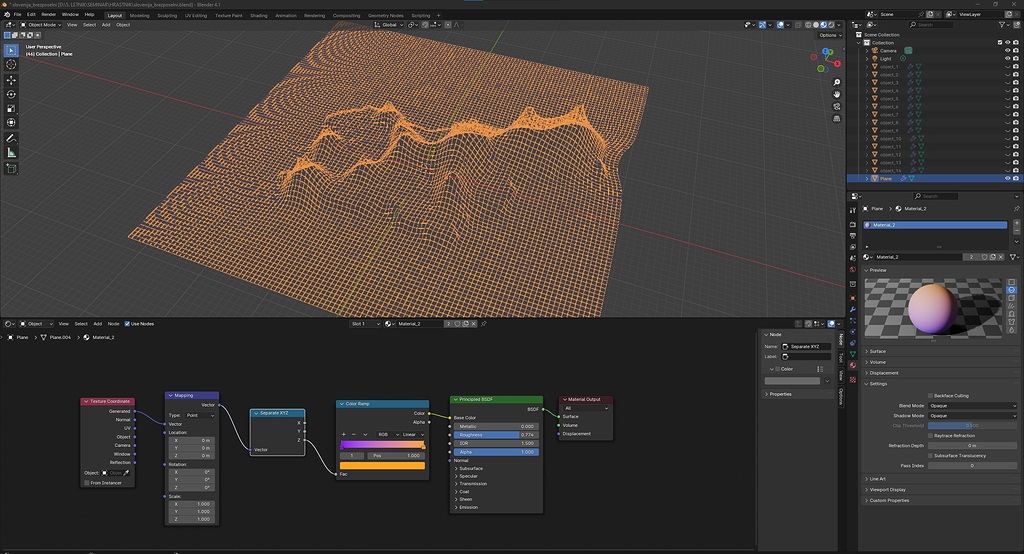Screen dimensions: 1024x554
Task: Enable Subsurface Translucency checkbox
Action: point(930,455)
